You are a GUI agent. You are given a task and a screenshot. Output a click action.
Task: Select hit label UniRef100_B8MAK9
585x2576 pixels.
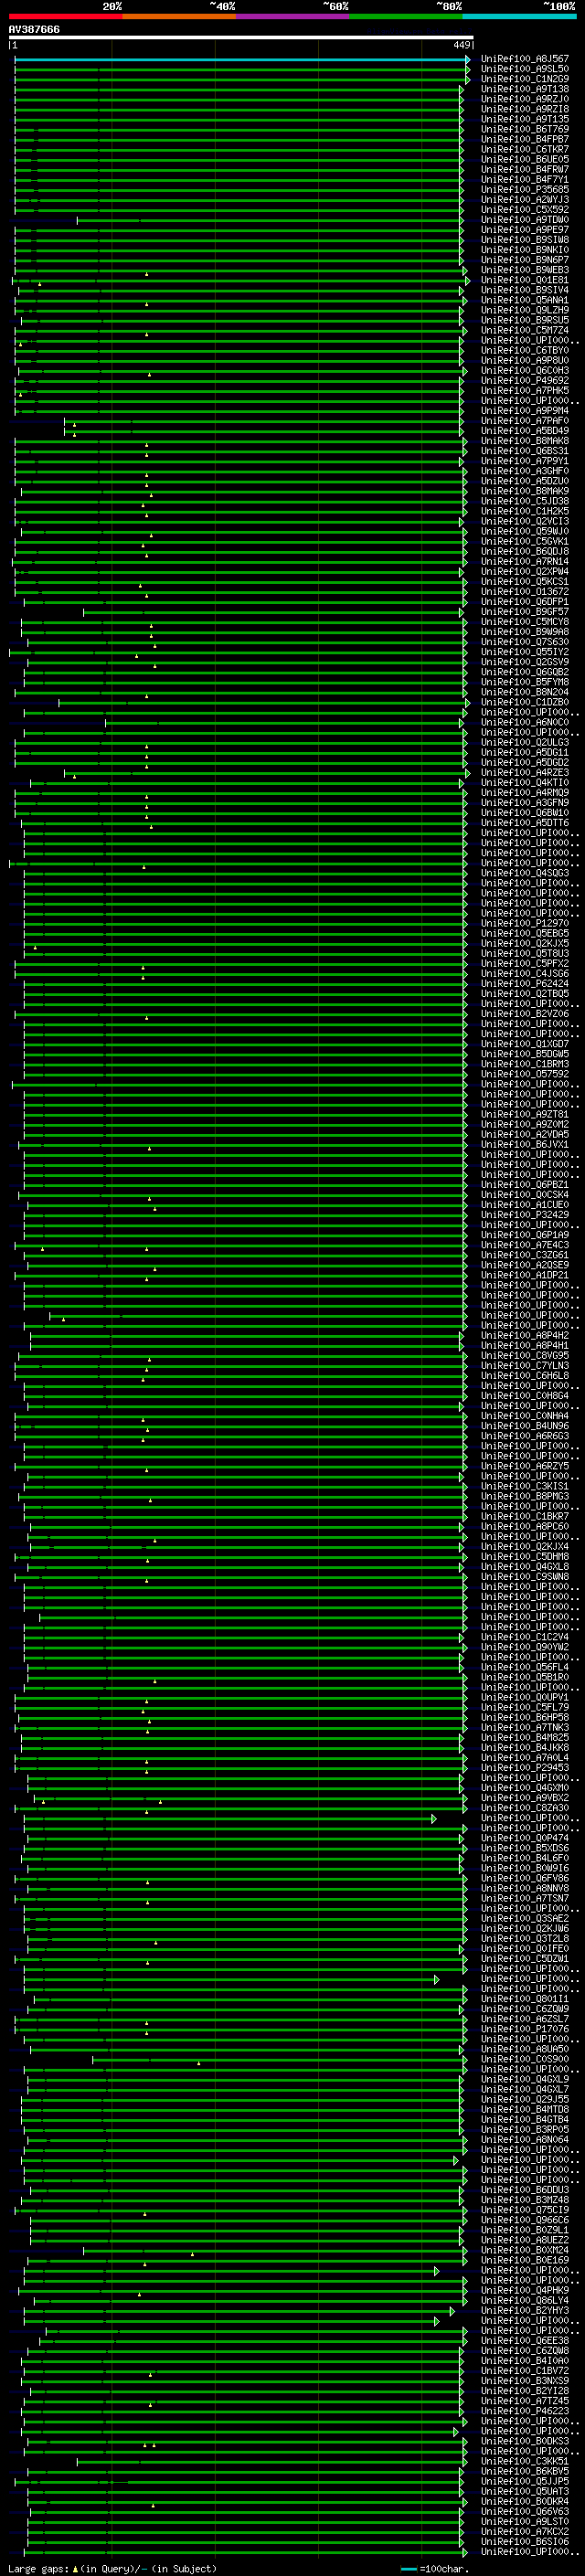[525, 491]
